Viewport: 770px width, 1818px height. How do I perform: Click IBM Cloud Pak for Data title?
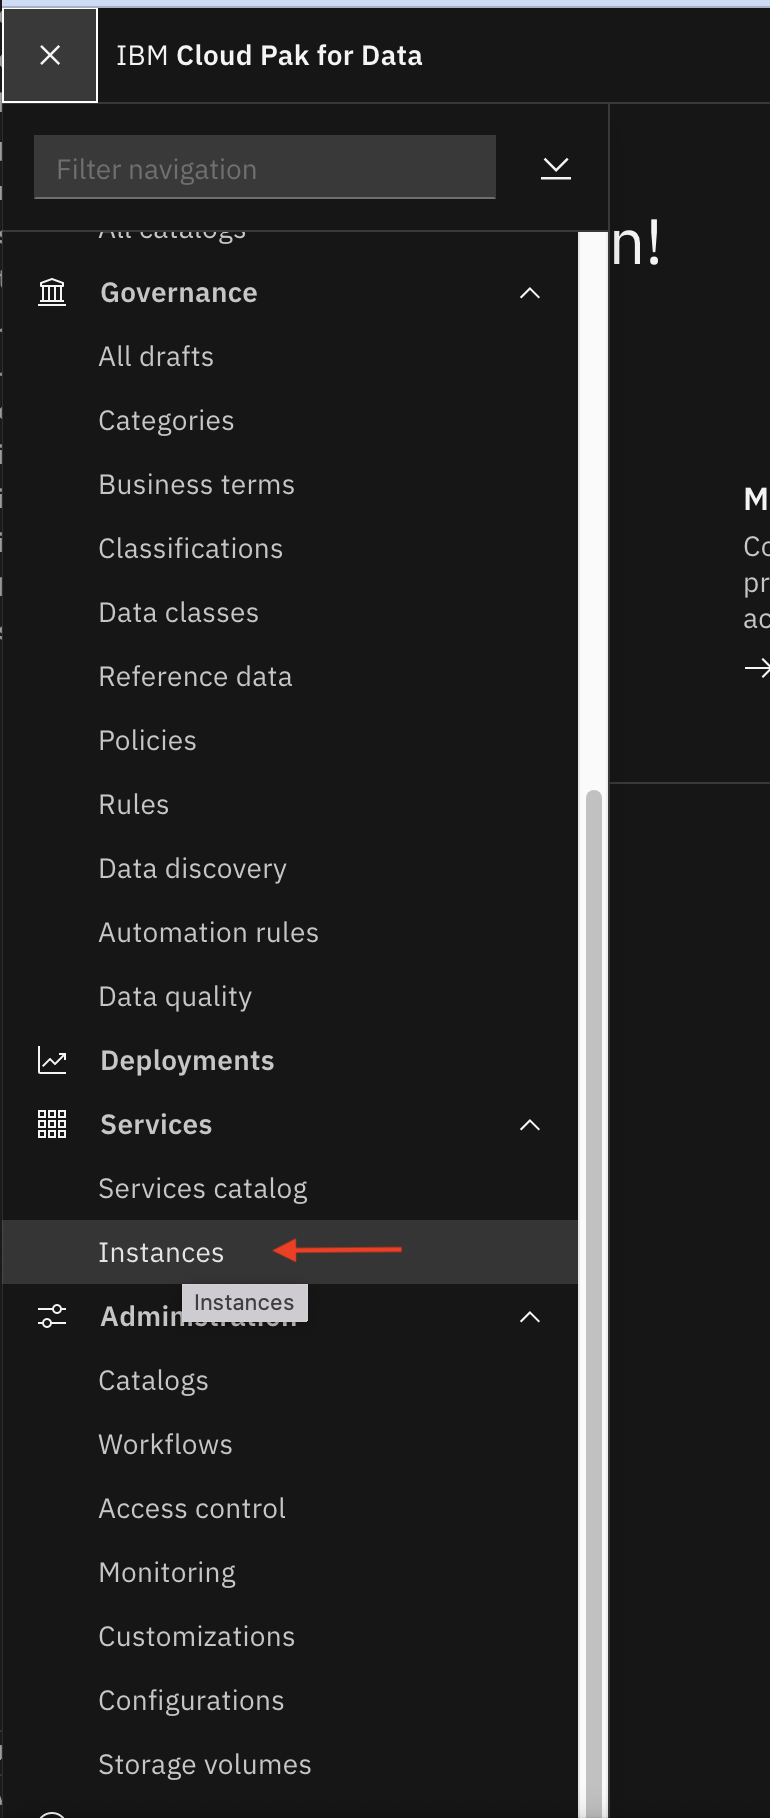pos(269,55)
